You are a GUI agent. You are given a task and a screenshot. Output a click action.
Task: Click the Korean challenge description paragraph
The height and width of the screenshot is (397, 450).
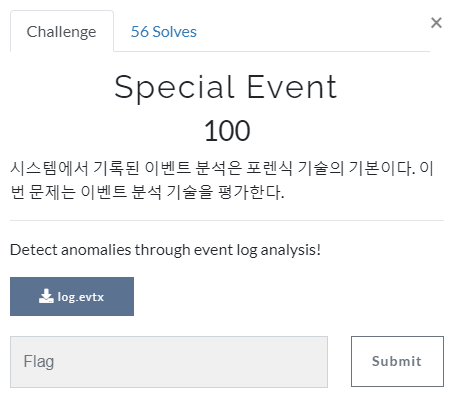point(222,180)
